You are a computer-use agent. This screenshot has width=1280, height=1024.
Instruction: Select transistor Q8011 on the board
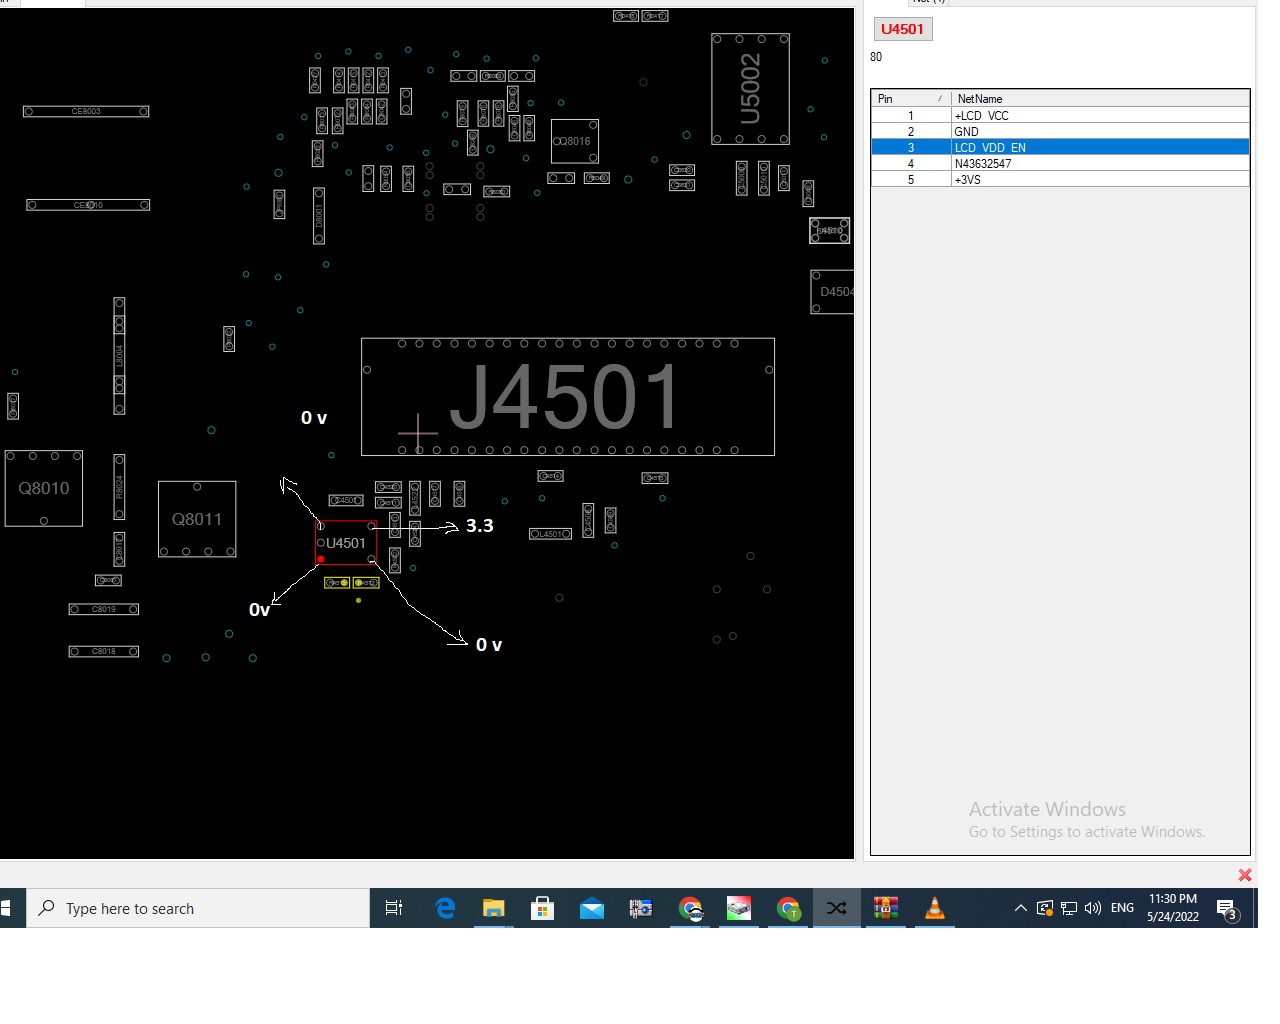tap(197, 519)
